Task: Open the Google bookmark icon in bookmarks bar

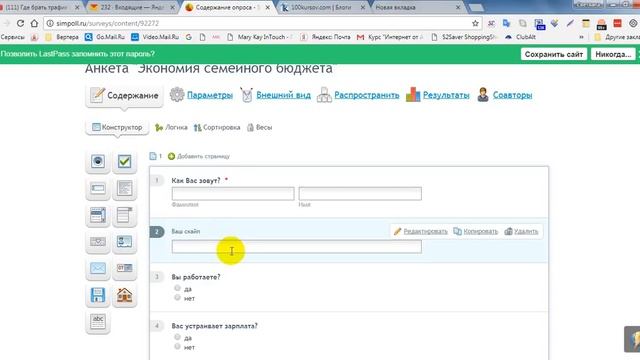Action: click(x=189, y=37)
